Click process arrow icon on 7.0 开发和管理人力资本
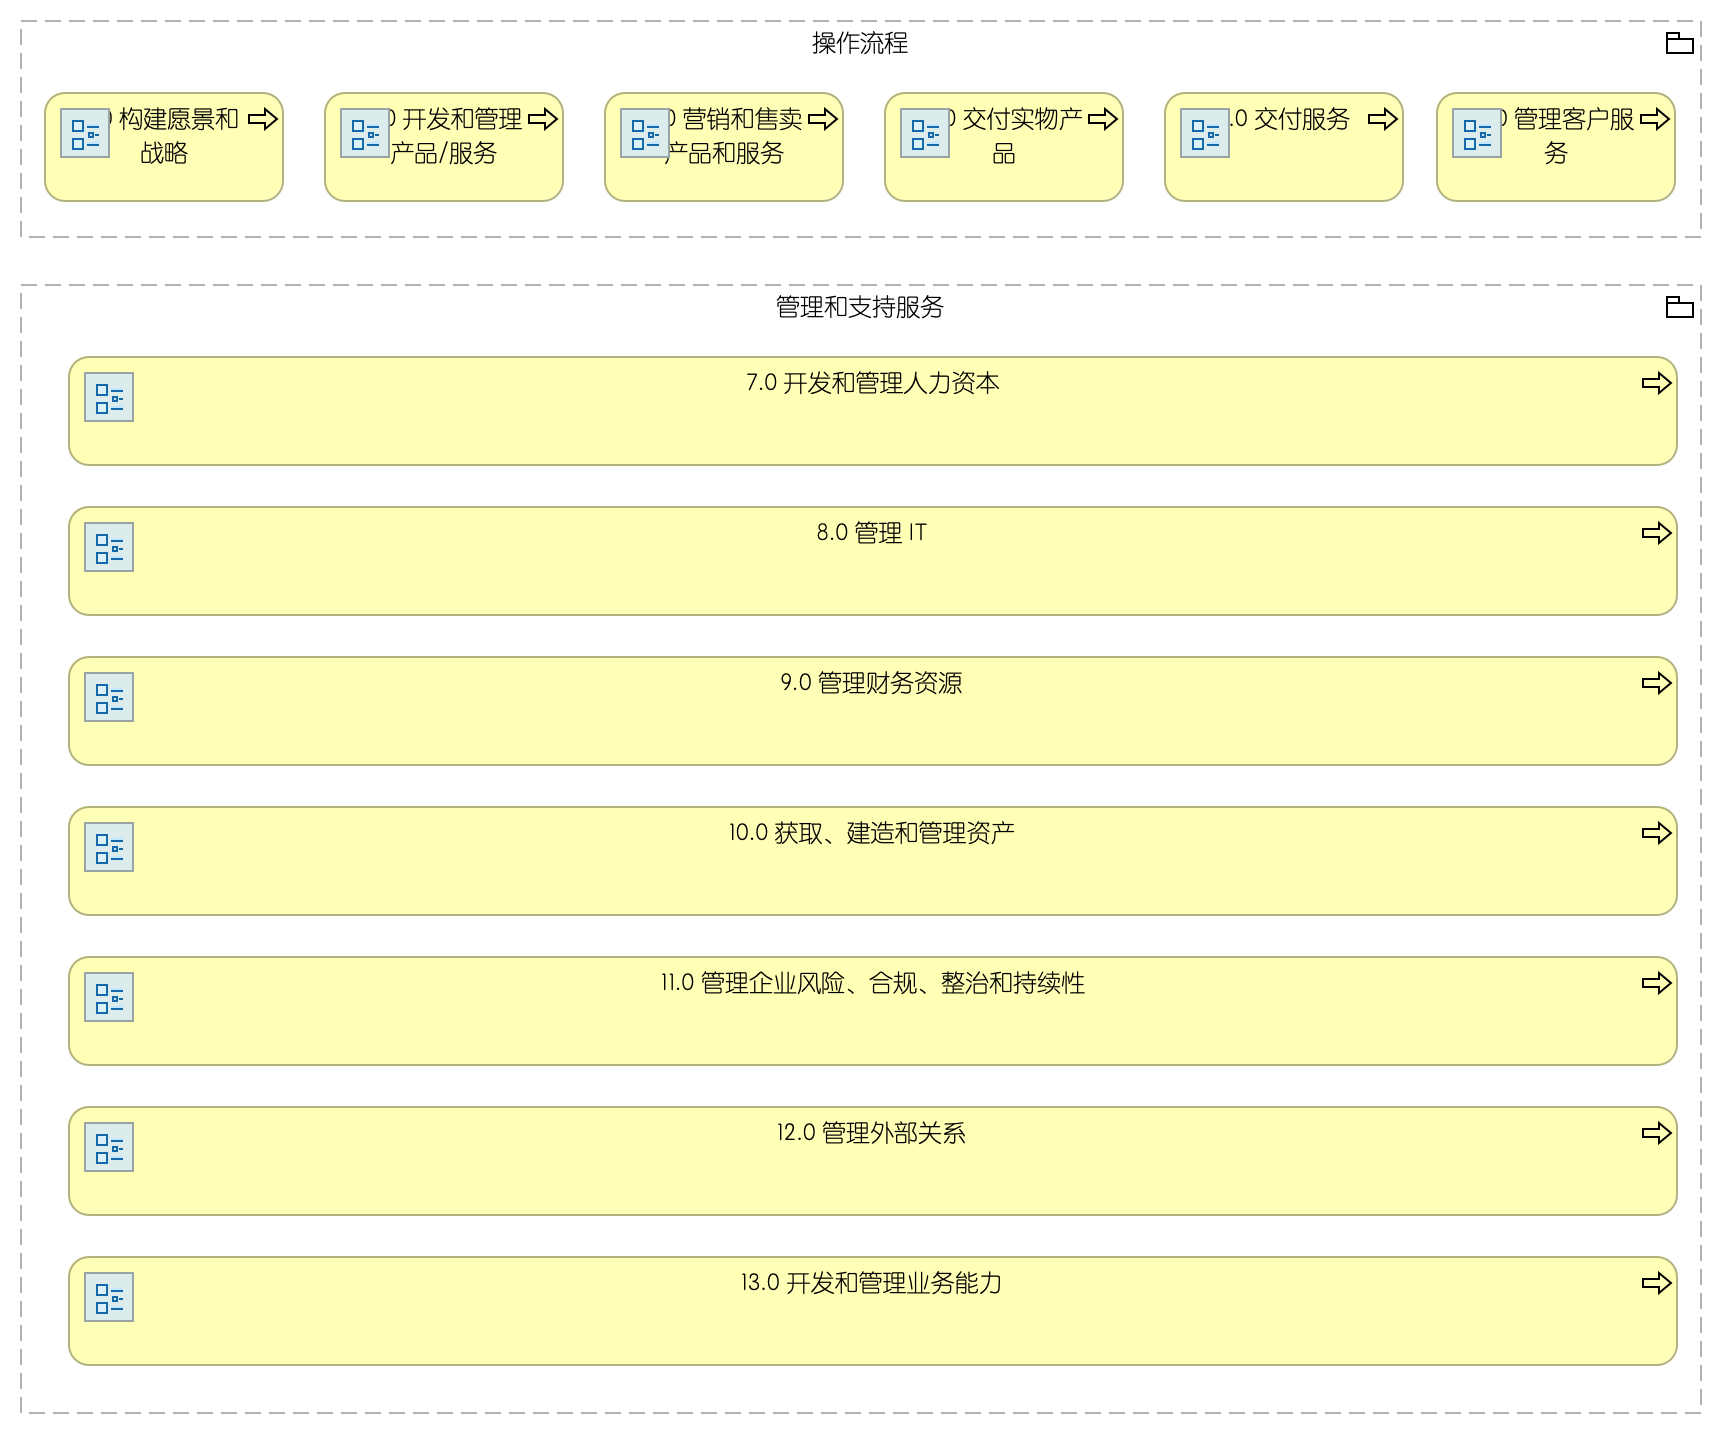Viewport: 1722px width, 1434px height. click(1657, 383)
